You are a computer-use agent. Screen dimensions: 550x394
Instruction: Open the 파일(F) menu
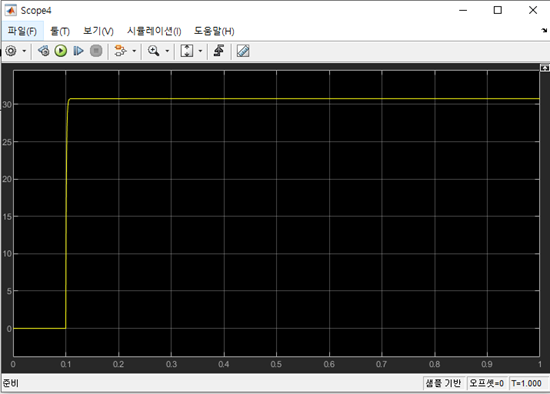coord(22,31)
